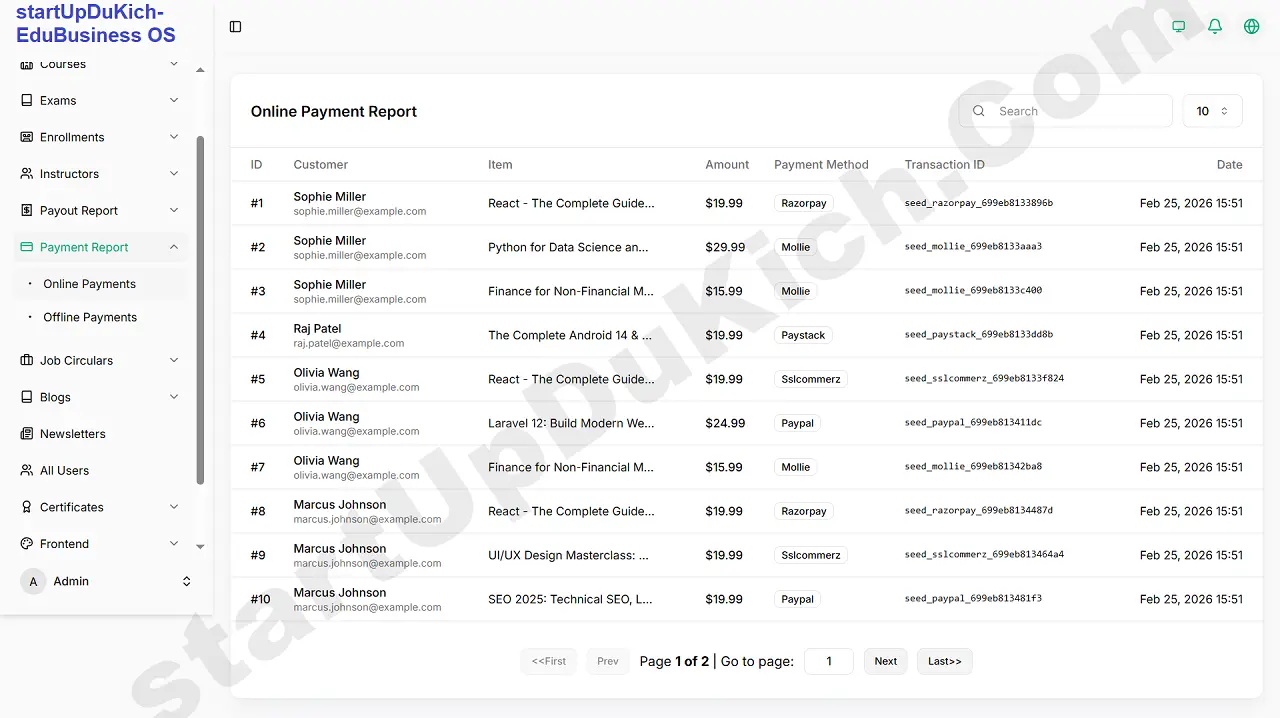The height and width of the screenshot is (718, 1280).
Task: Open the rows-per-page dropdown showing 10
Action: click(x=1212, y=111)
